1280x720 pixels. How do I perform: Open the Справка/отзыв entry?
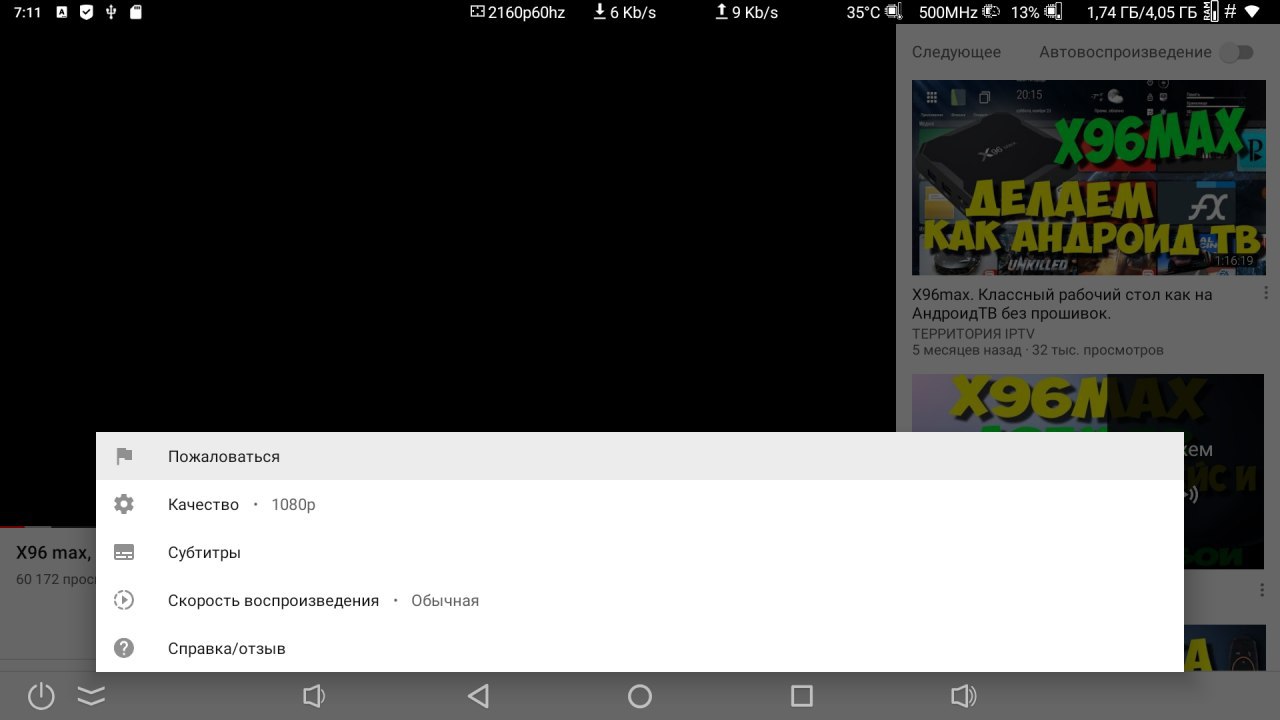coord(640,648)
